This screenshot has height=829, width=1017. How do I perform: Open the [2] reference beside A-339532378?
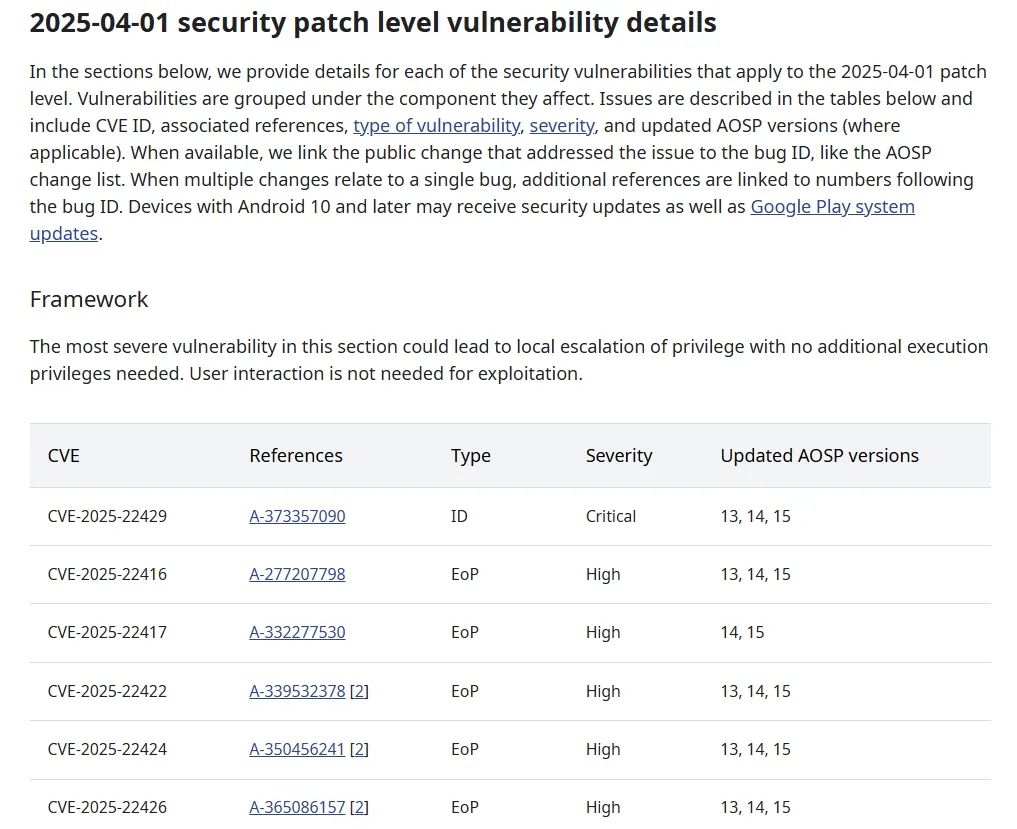tap(360, 692)
